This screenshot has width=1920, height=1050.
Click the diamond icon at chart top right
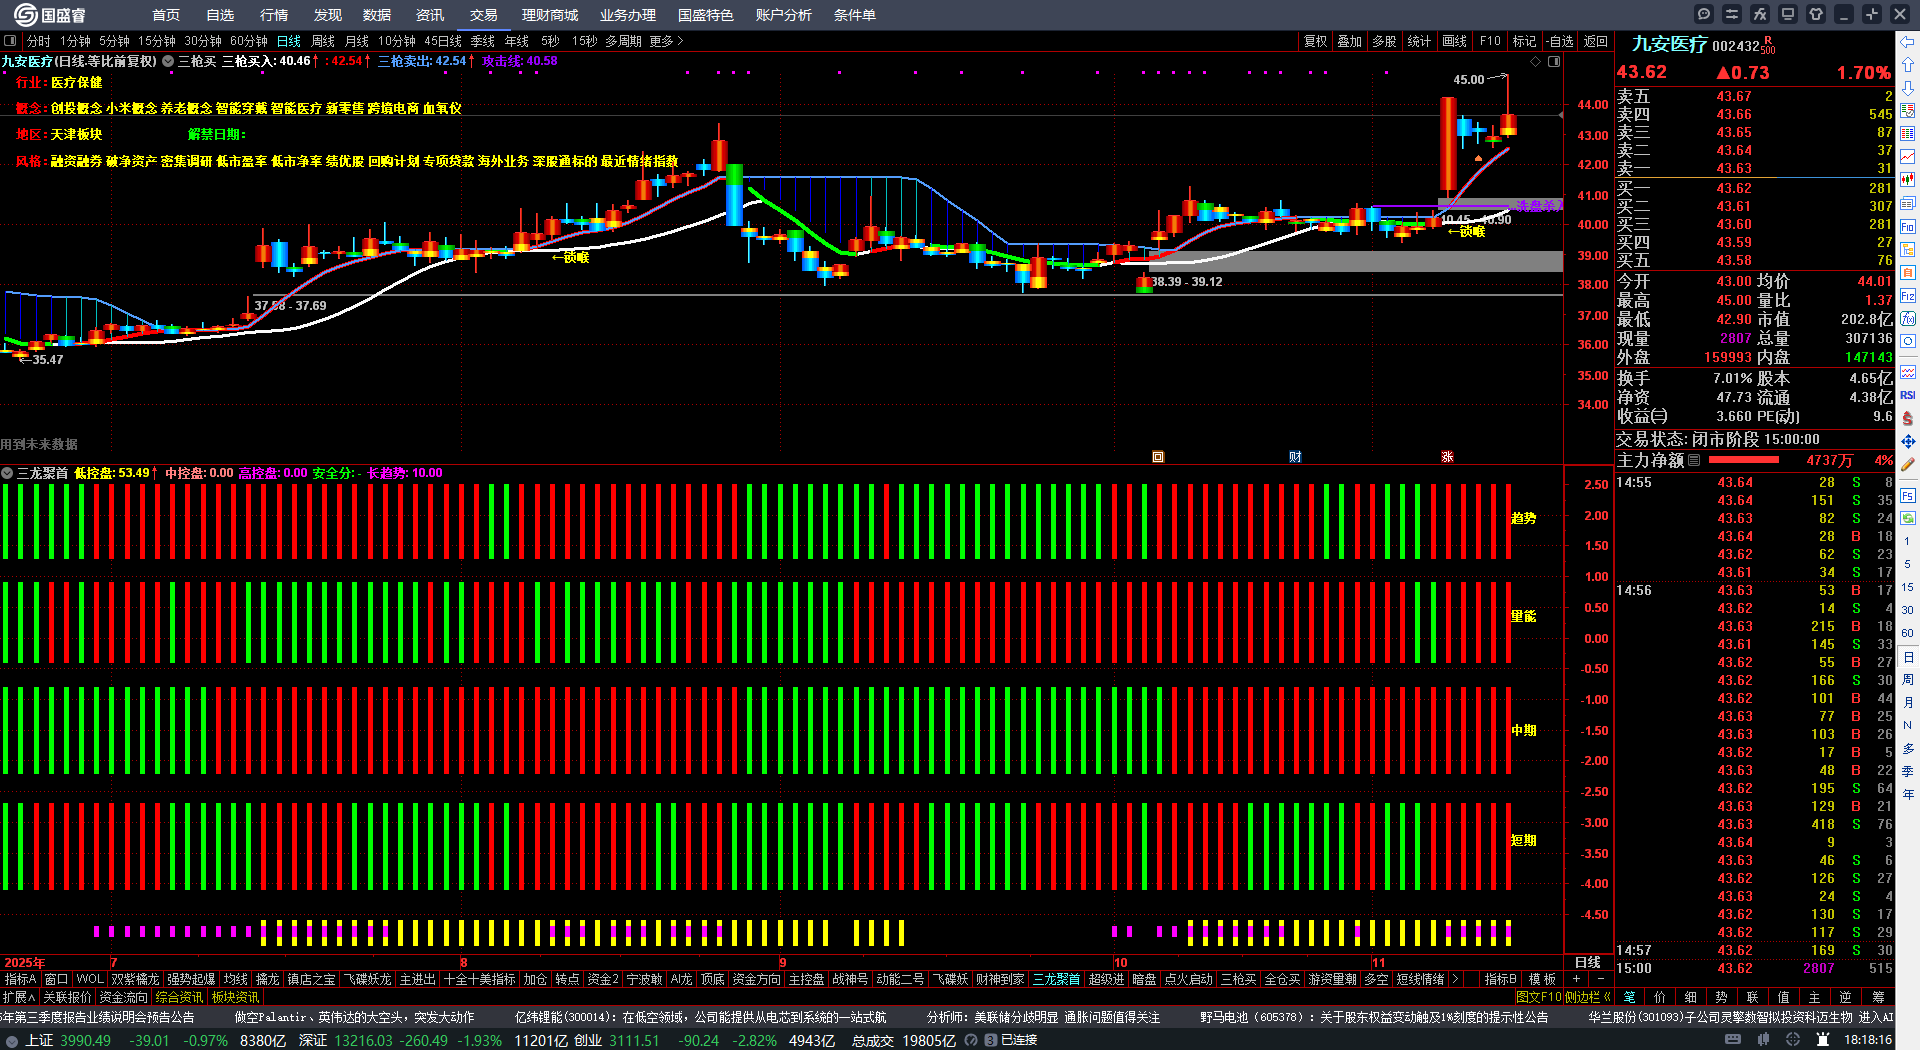click(1535, 62)
